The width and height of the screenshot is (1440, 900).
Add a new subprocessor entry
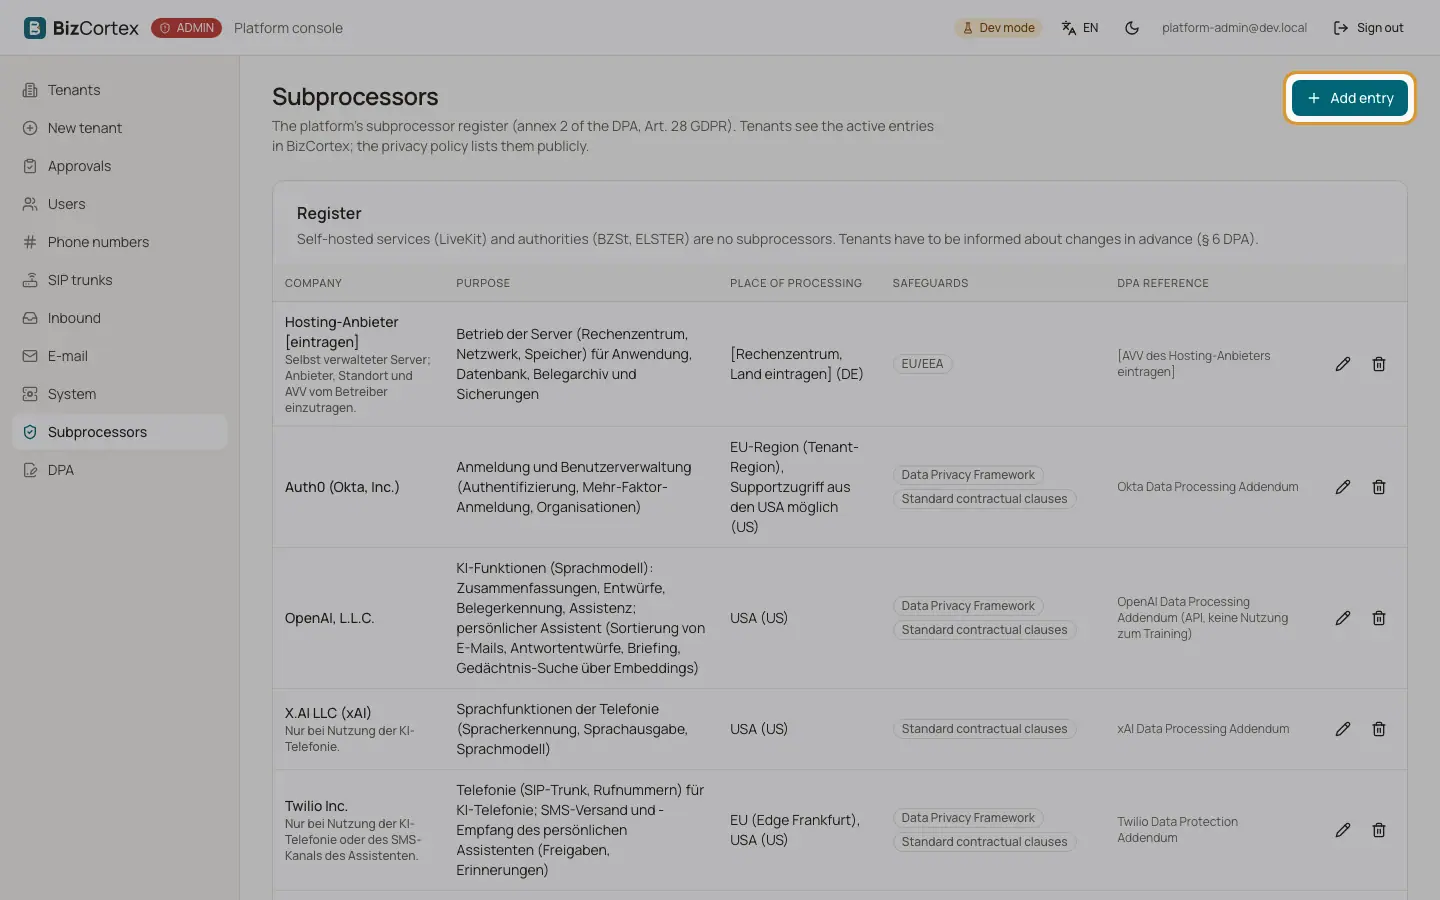click(1350, 98)
